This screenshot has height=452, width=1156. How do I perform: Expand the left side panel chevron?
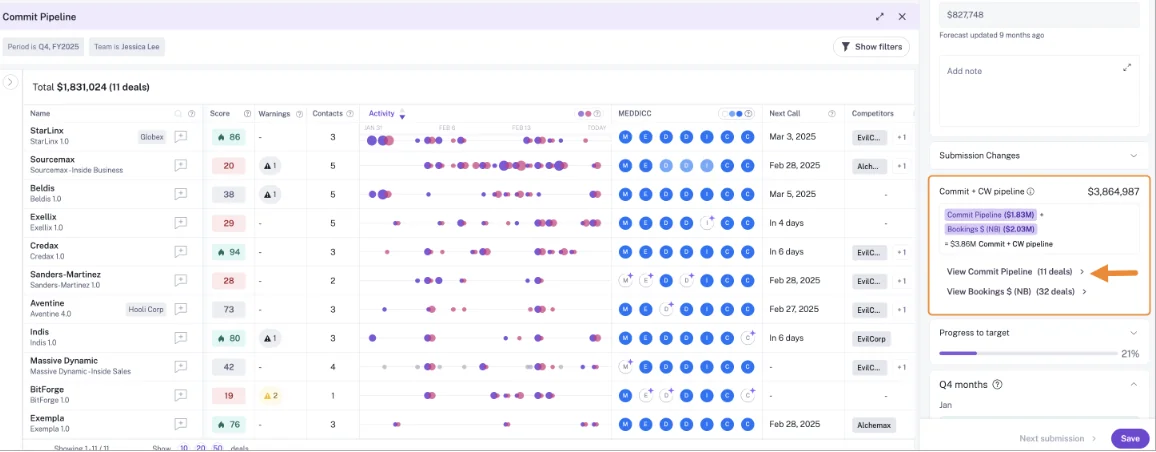[x=10, y=82]
